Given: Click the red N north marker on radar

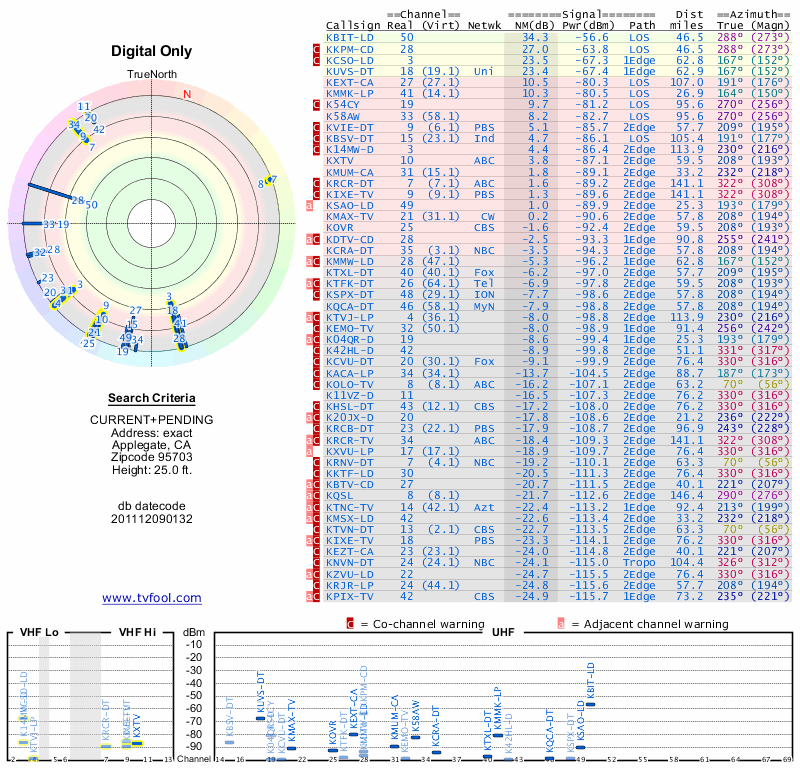Looking at the screenshot, I should tap(186, 95).
